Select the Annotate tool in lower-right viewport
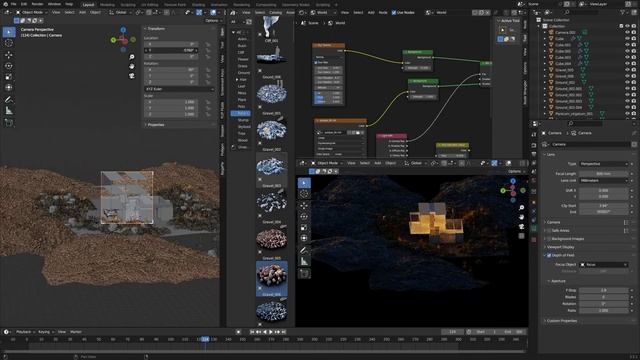The height and width of the screenshot is (360, 640). [x=304, y=250]
